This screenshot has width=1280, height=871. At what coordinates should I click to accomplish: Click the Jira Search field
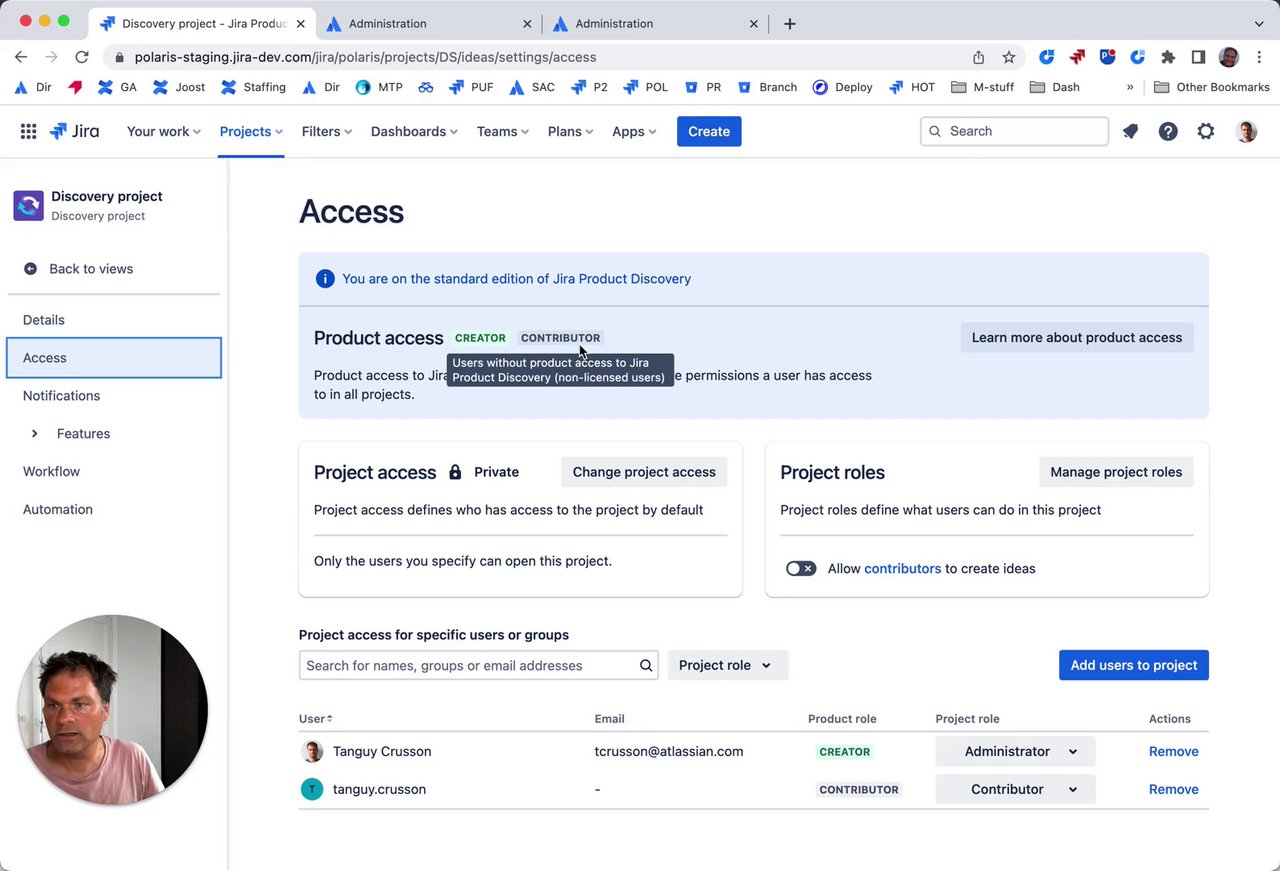click(x=1014, y=131)
